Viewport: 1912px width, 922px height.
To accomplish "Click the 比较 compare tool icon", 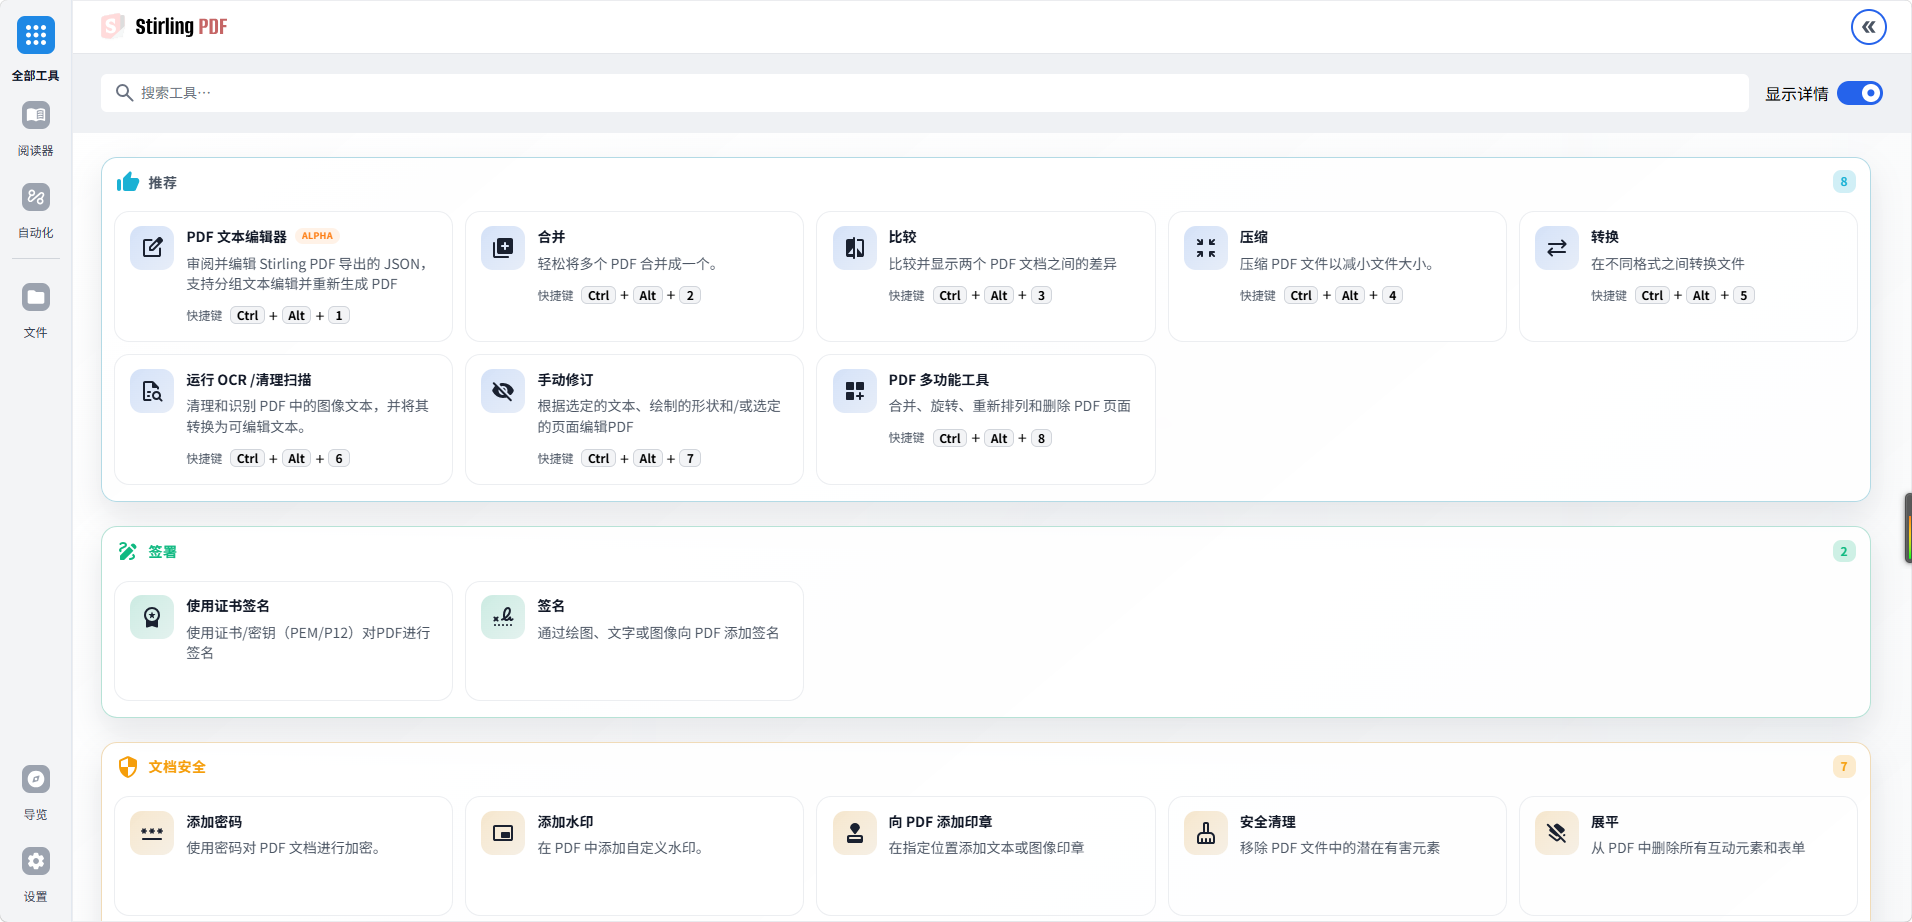I will tap(855, 248).
